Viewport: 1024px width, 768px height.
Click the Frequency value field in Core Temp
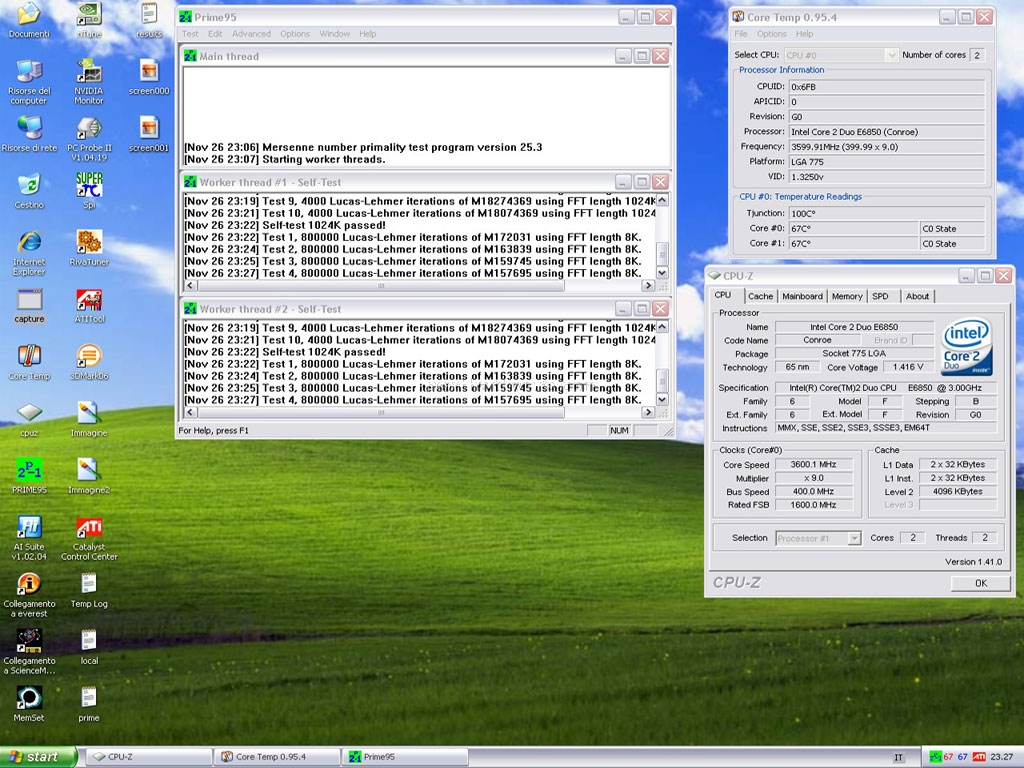tap(886, 147)
